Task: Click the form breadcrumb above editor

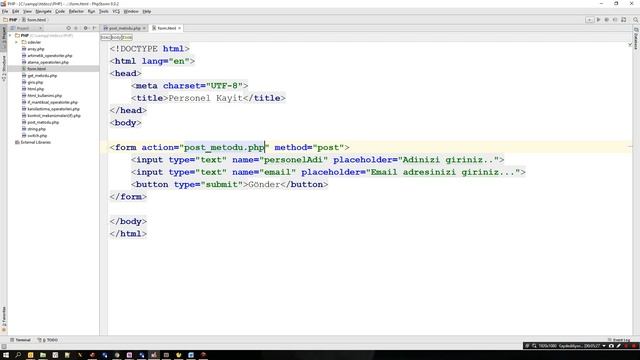Action: tap(127, 37)
